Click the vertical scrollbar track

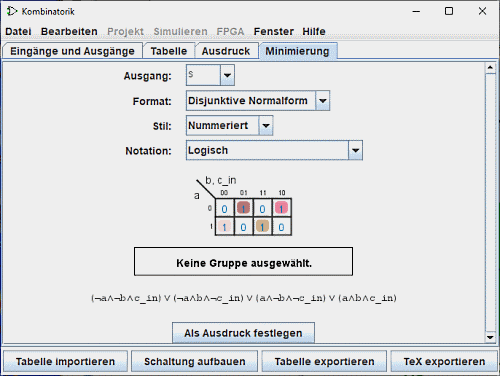point(490,203)
